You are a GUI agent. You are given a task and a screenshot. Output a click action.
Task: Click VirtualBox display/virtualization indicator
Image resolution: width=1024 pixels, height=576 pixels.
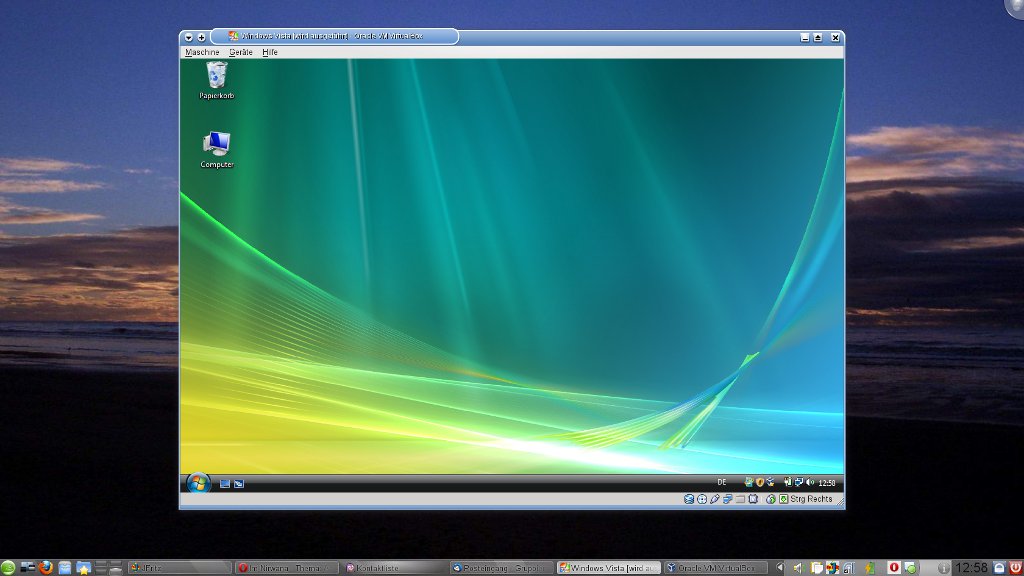click(x=753, y=499)
